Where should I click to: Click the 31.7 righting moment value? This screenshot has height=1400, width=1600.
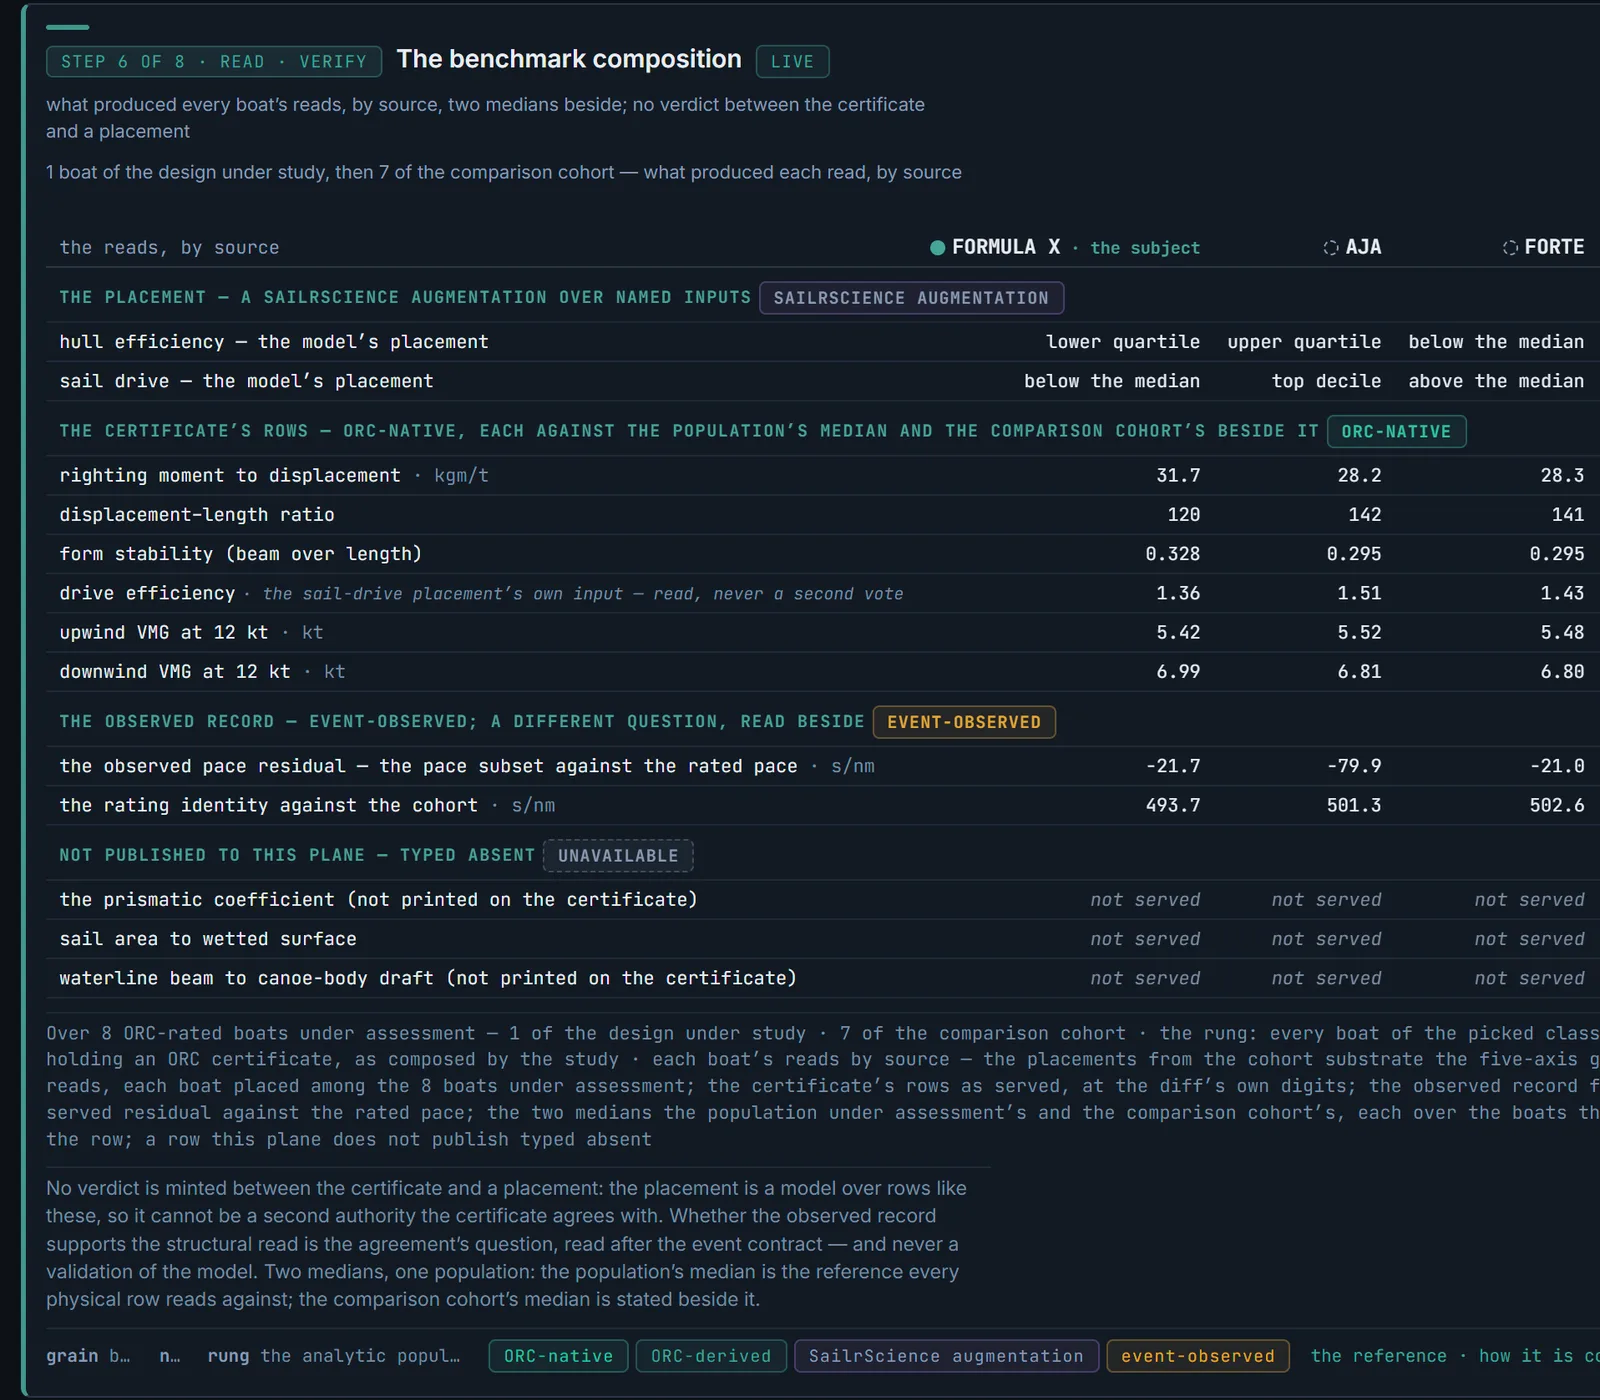tap(1178, 476)
